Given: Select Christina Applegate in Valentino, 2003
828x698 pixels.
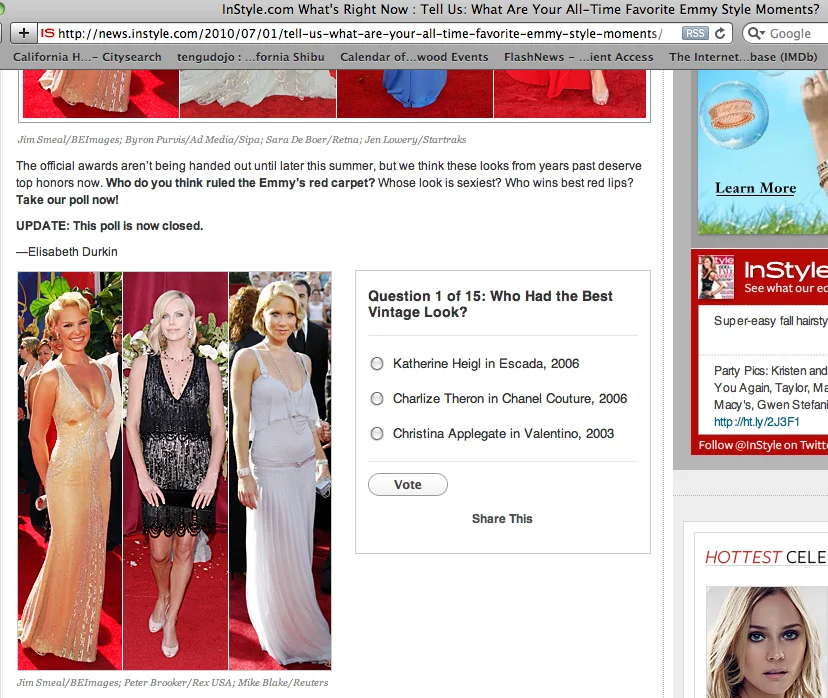Looking at the screenshot, I should [377, 433].
